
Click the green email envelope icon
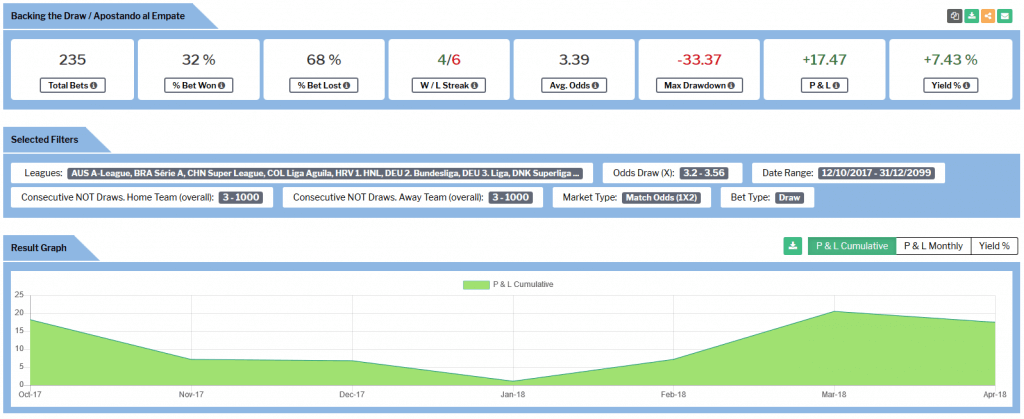point(1004,16)
